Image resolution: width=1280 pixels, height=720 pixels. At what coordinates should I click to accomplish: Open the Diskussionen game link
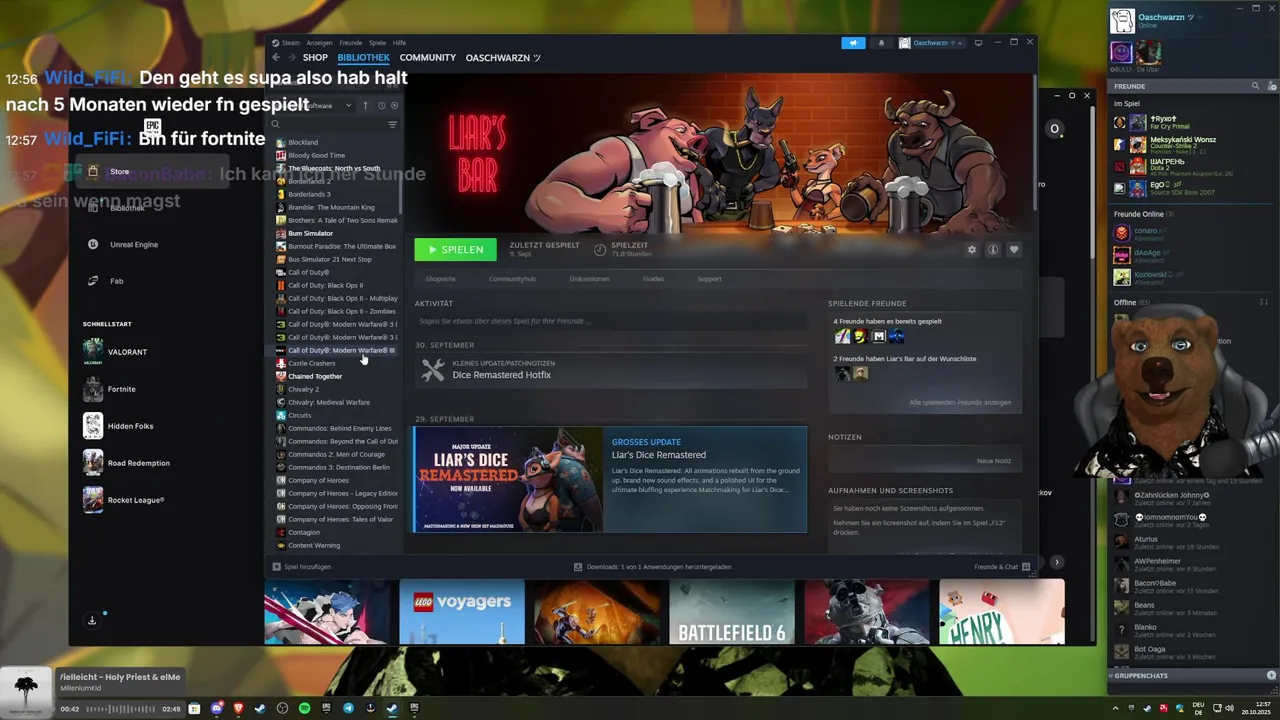click(589, 279)
